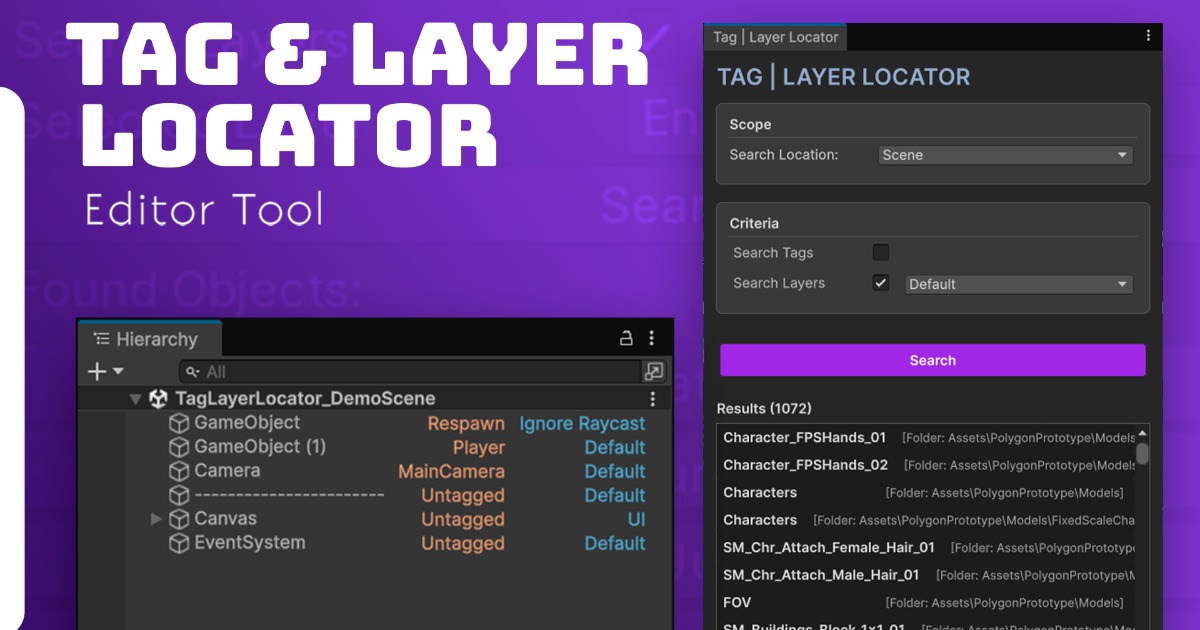Disable the Search Layers checkbox
The height and width of the screenshot is (630, 1200).
pos(880,283)
